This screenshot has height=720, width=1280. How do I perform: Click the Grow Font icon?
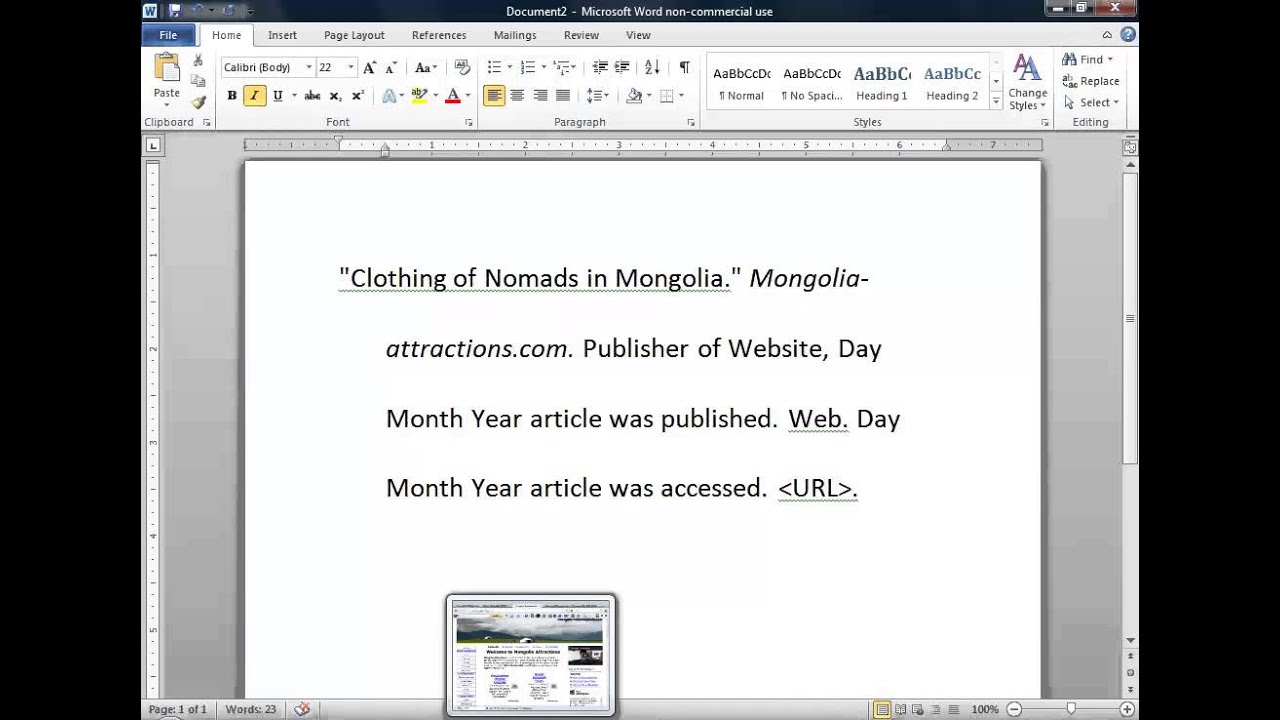(x=369, y=67)
